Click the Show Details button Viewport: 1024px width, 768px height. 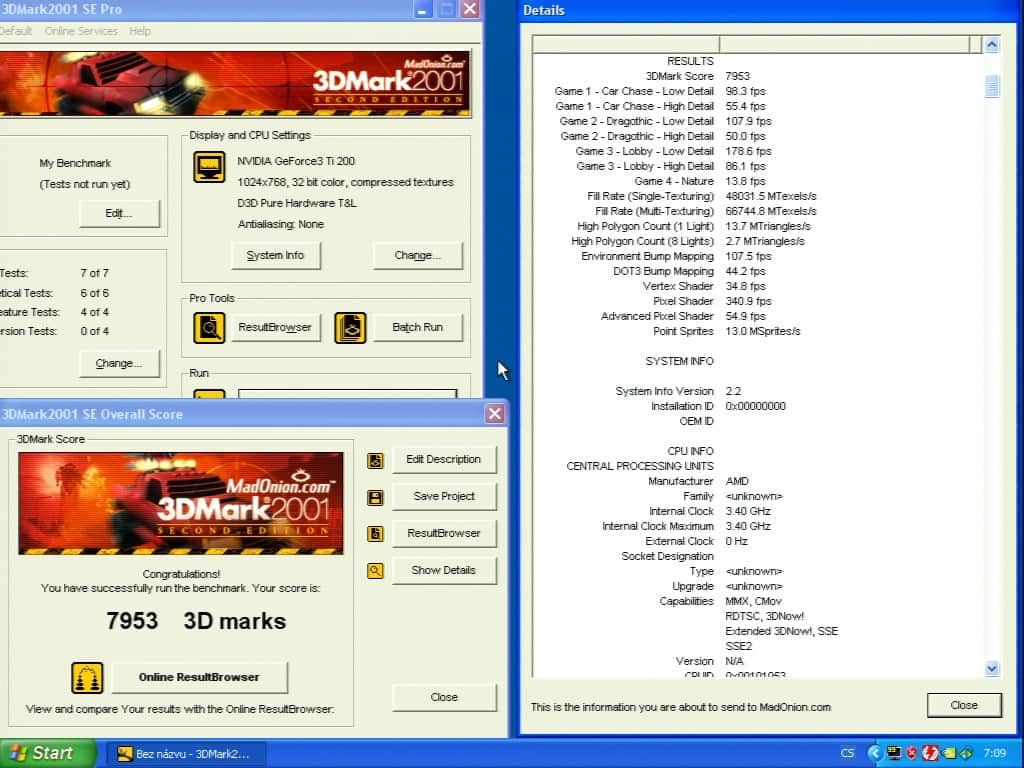click(x=443, y=570)
